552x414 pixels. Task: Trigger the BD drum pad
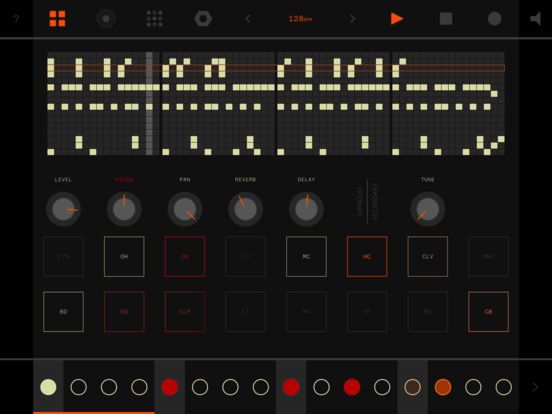[63, 312]
